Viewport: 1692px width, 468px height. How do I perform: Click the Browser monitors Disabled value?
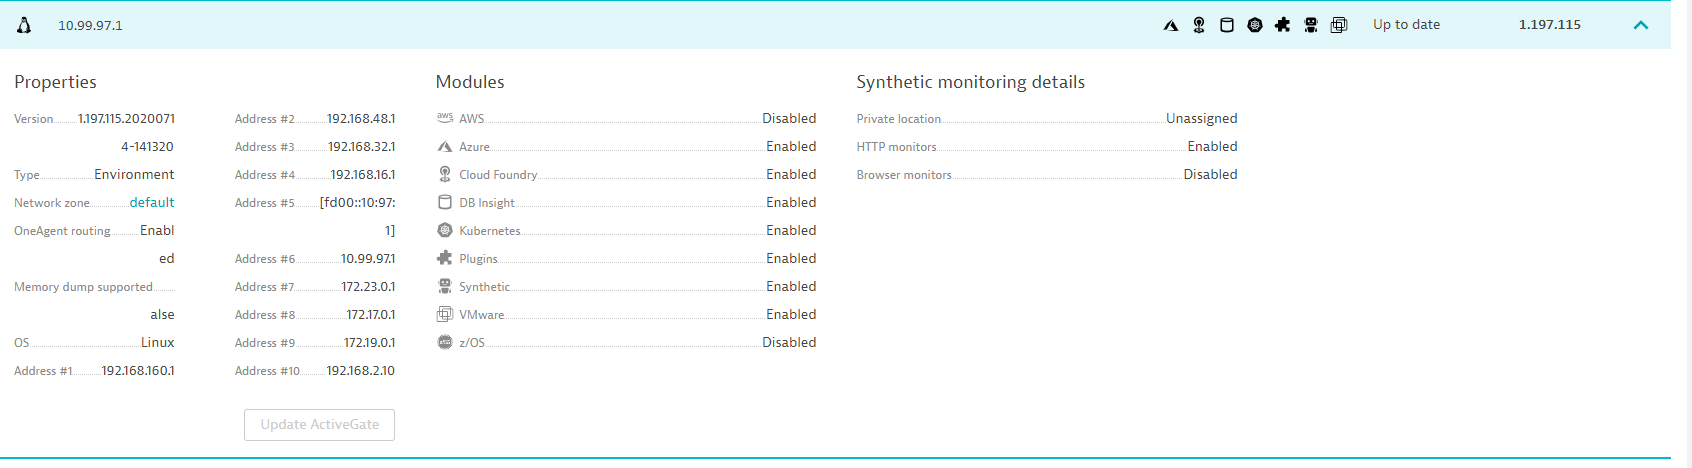(1210, 174)
